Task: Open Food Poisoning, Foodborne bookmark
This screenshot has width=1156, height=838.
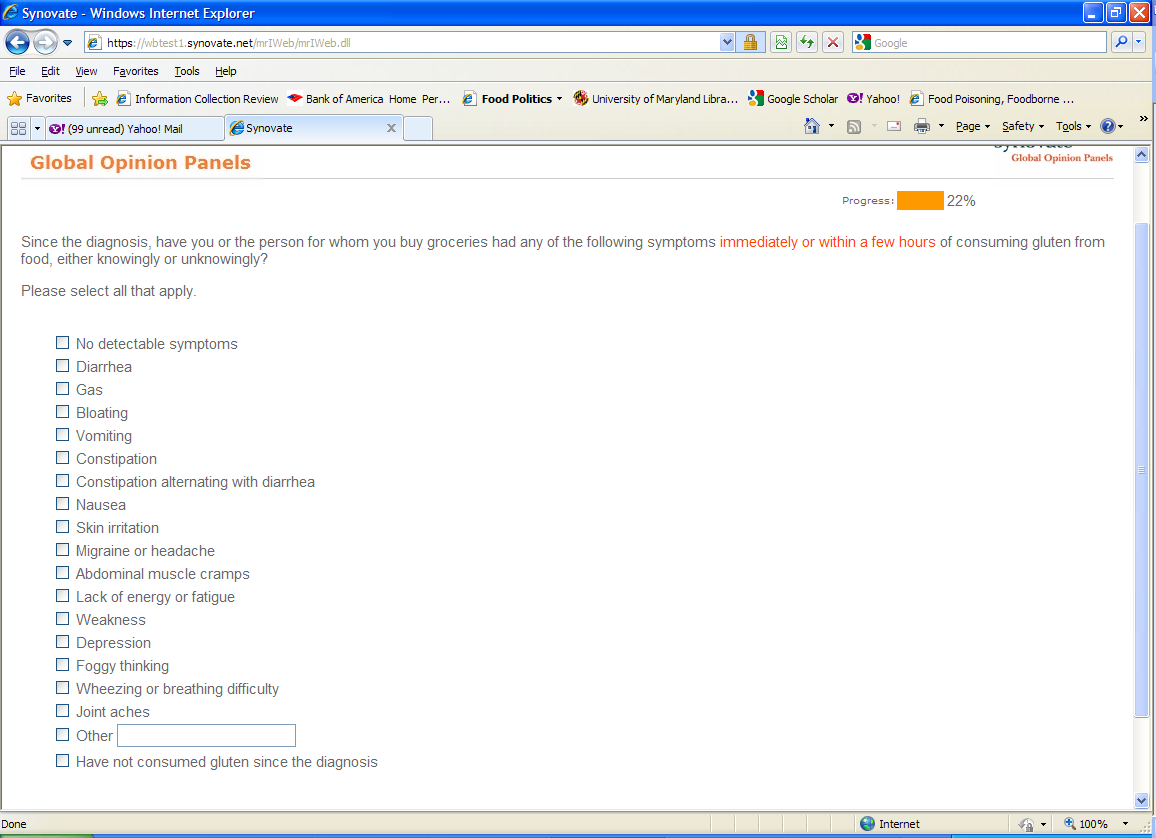Action: pos(992,99)
